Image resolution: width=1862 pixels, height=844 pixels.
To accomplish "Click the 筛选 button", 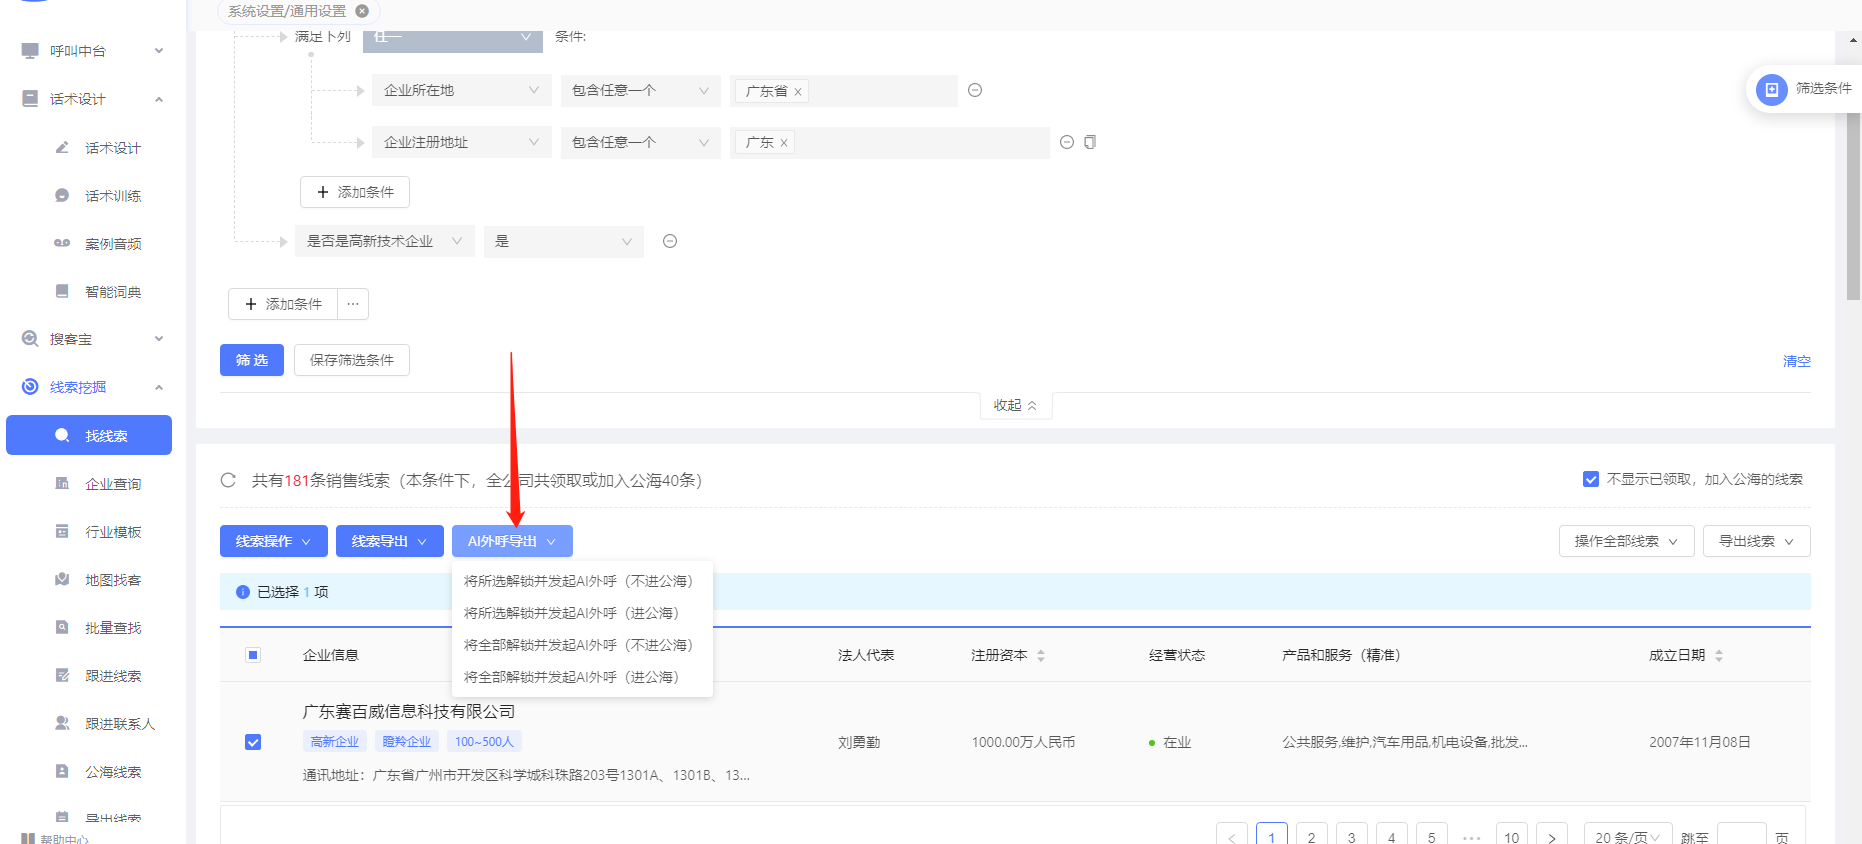I will [252, 360].
